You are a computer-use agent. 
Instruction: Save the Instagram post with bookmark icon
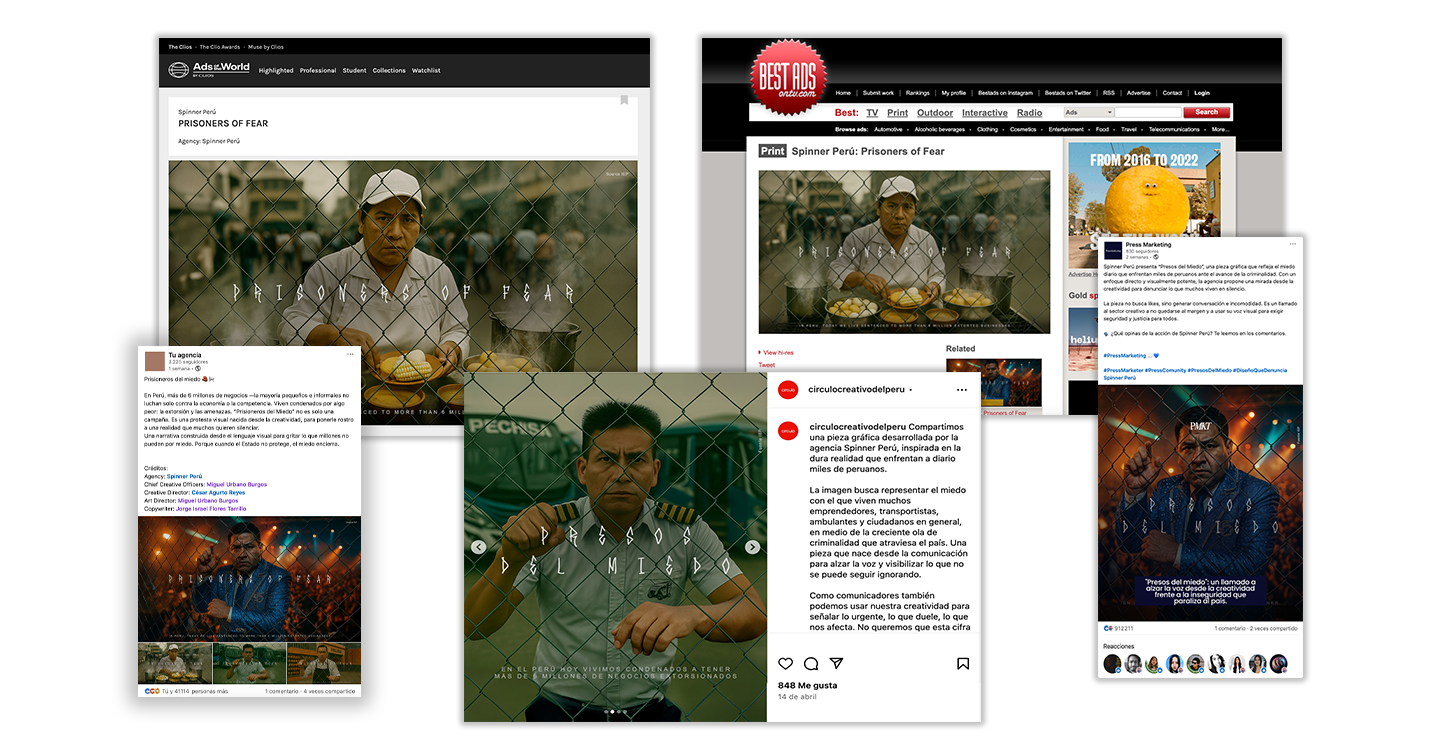[x=962, y=663]
